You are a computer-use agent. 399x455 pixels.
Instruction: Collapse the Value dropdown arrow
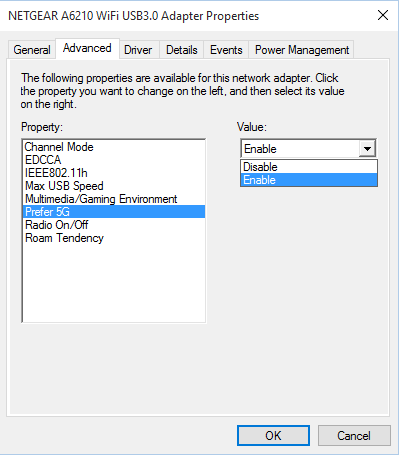(367, 149)
